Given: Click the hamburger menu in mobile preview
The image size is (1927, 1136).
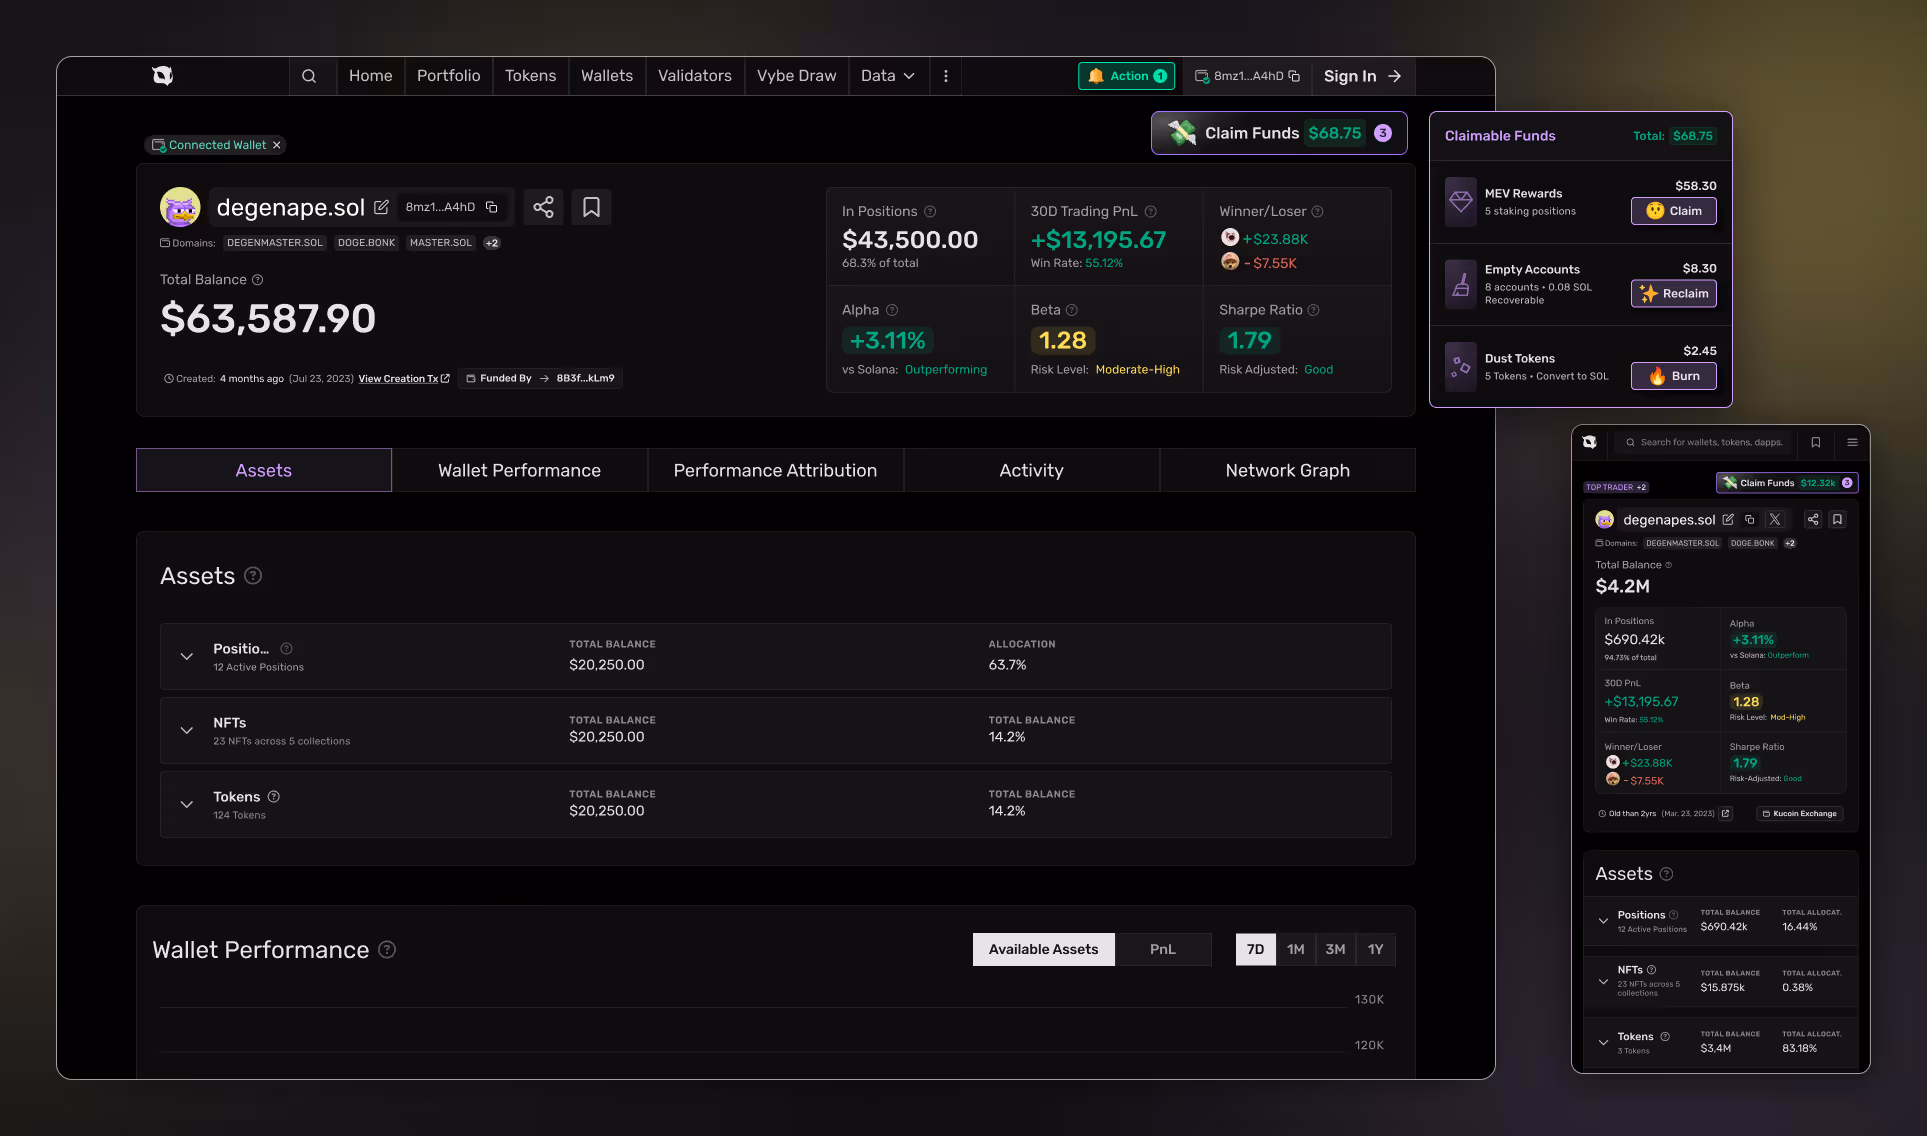Looking at the screenshot, I should pos(1852,442).
